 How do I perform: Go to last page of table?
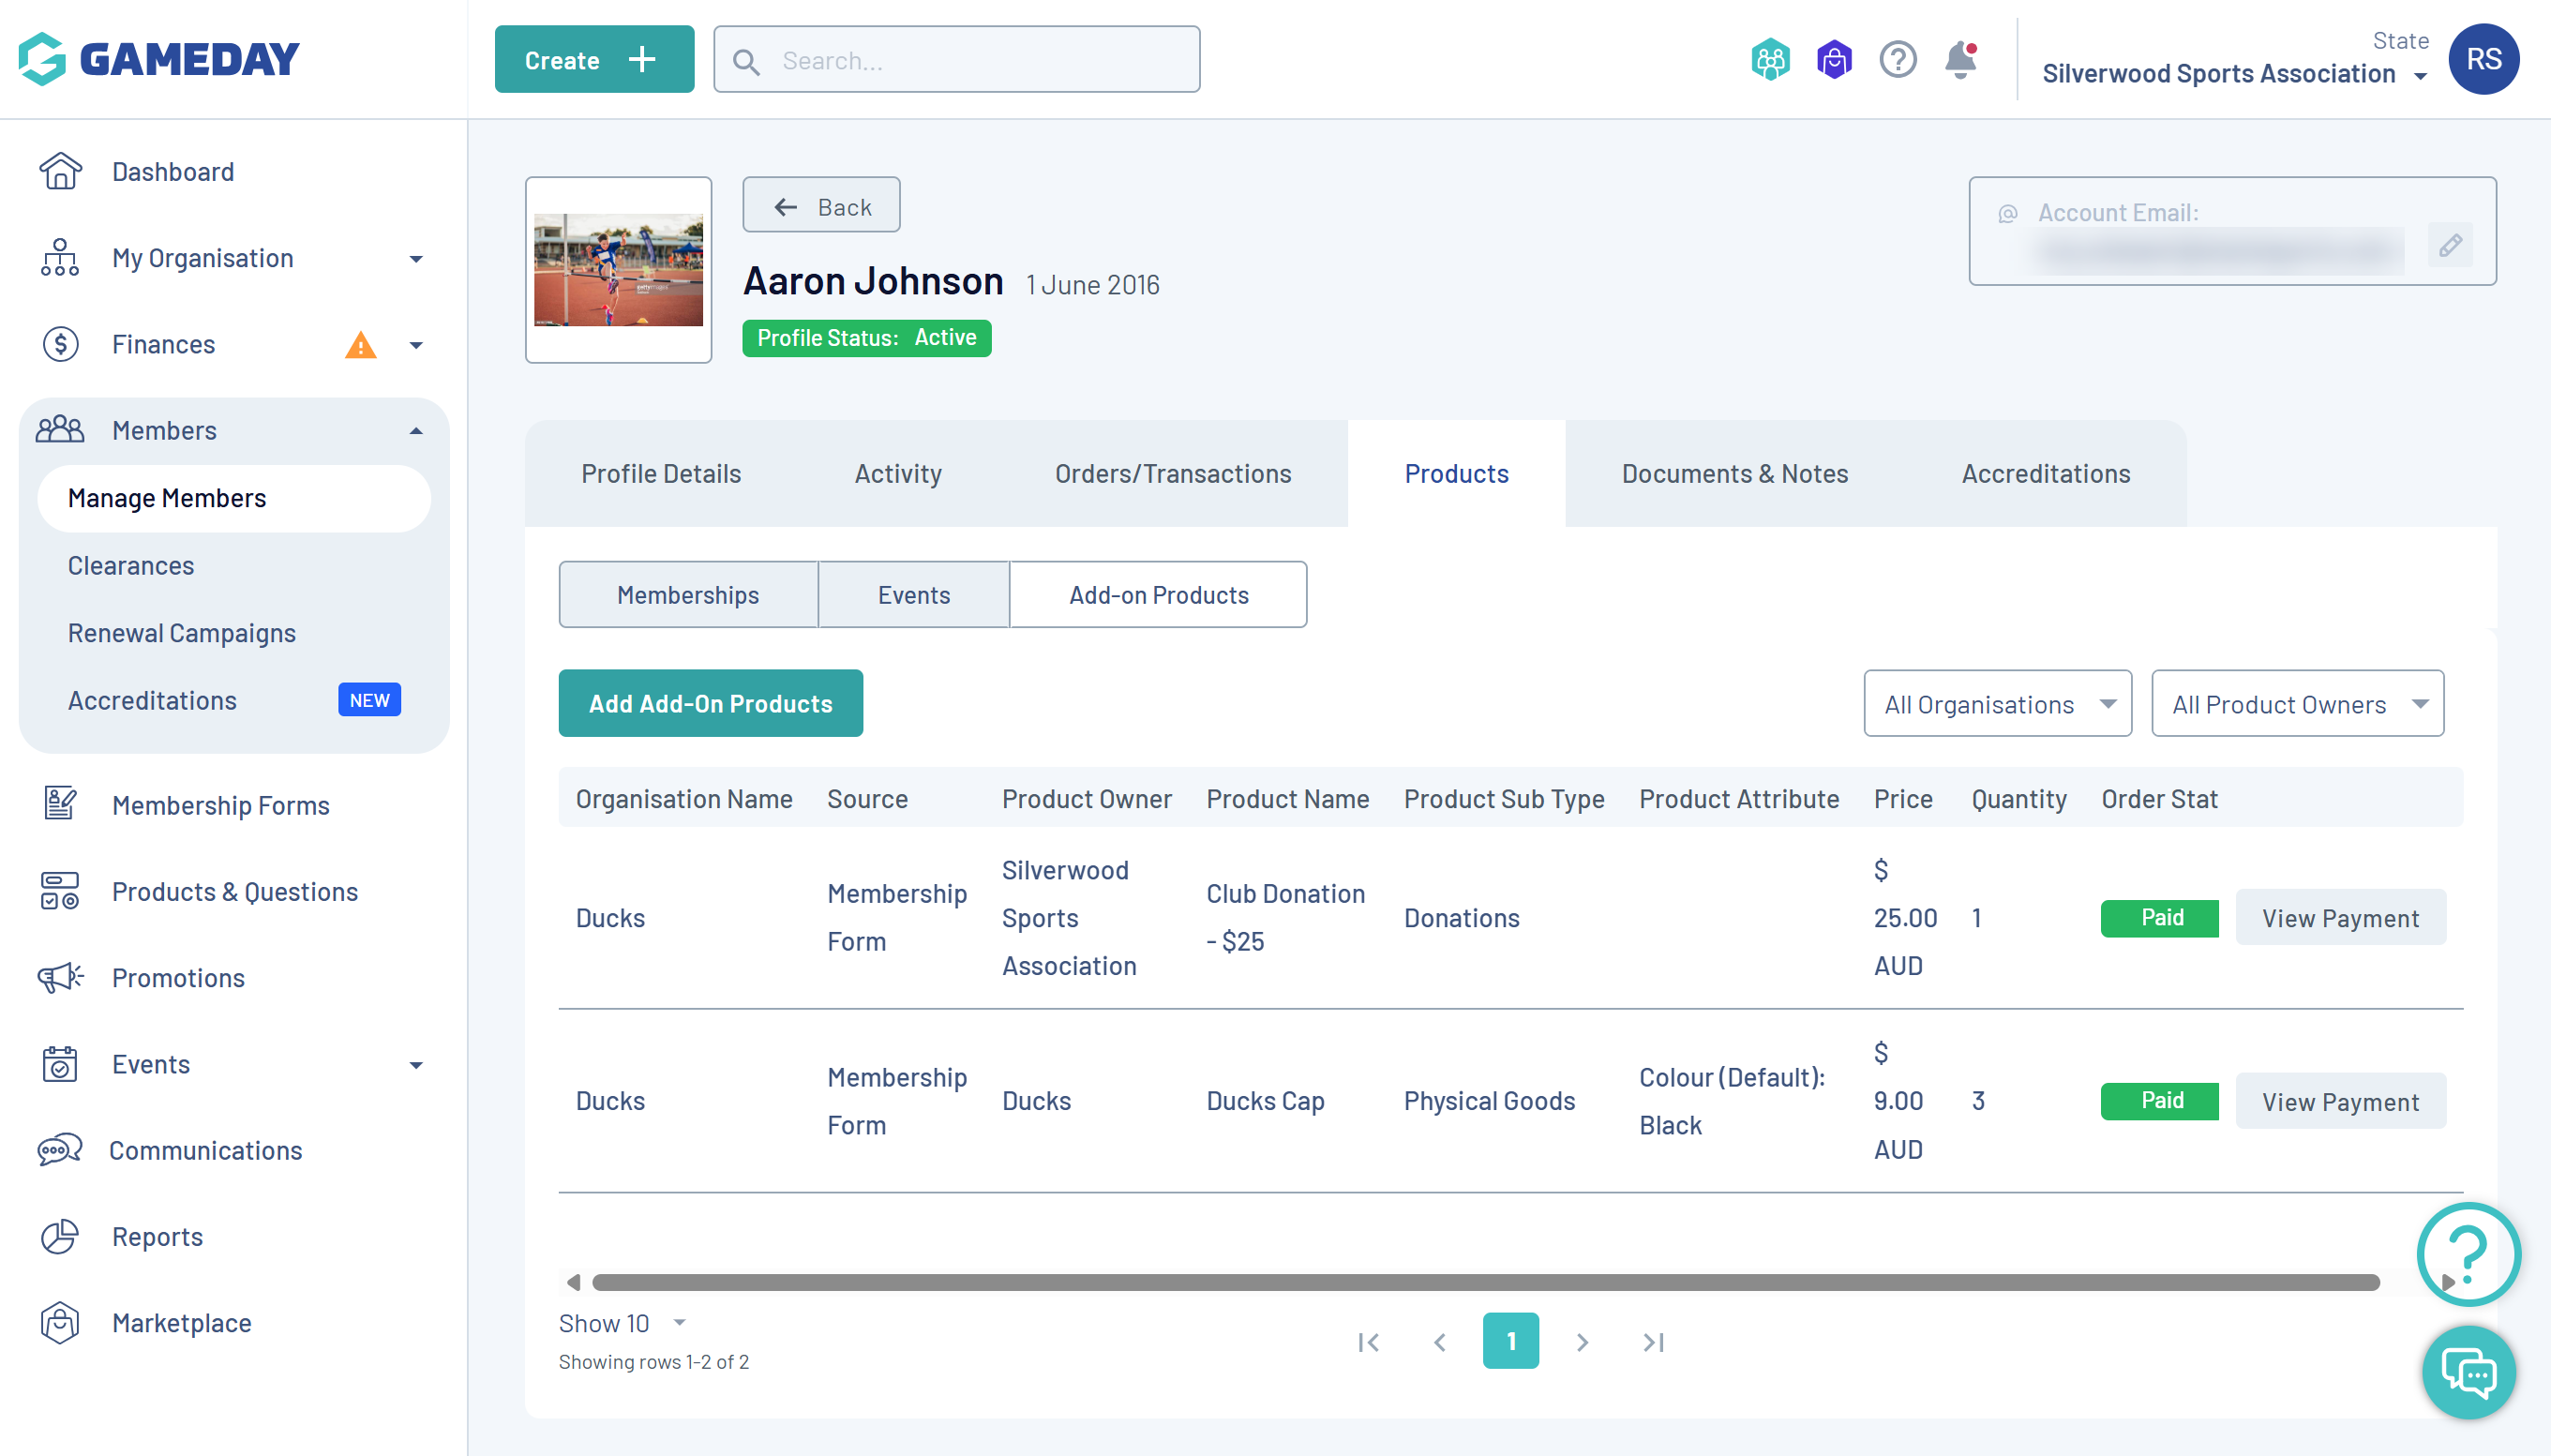coord(1653,1342)
